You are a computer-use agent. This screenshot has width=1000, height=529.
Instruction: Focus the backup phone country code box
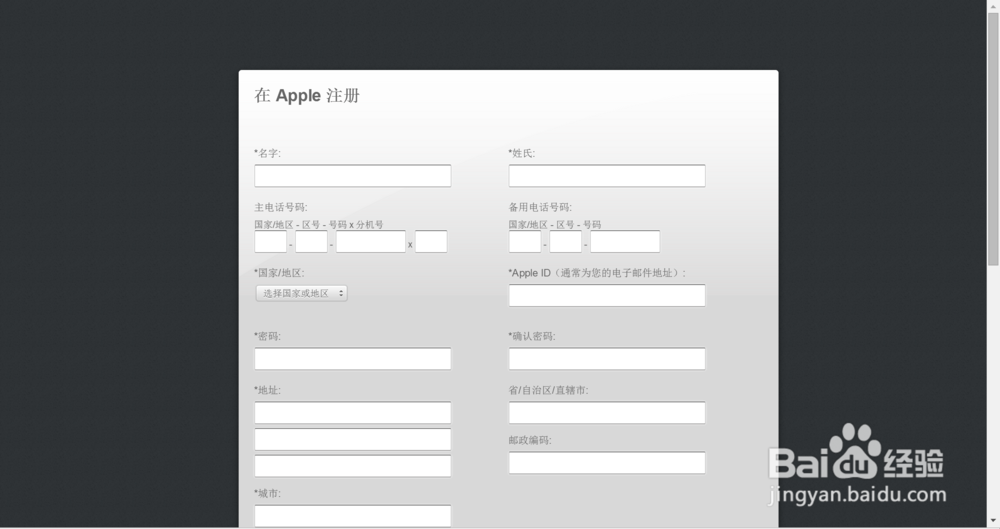point(525,242)
